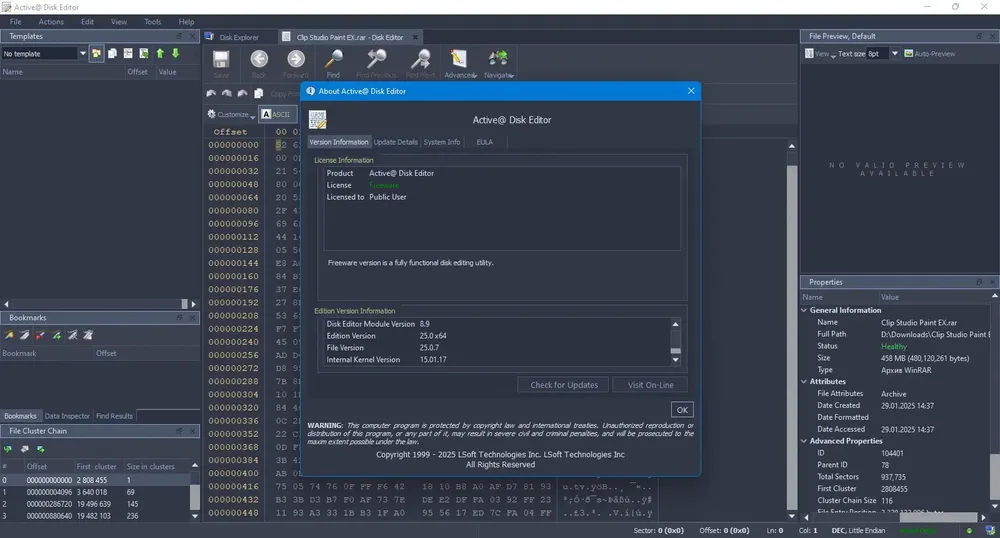Toggle the ASCII view button
The height and width of the screenshot is (538, 1000).
coord(277,114)
